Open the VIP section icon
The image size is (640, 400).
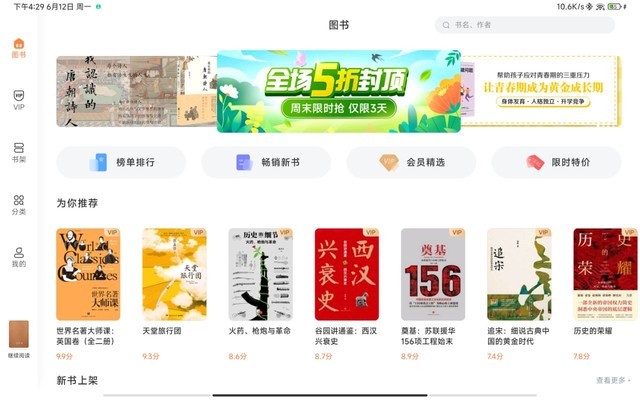[x=19, y=96]
